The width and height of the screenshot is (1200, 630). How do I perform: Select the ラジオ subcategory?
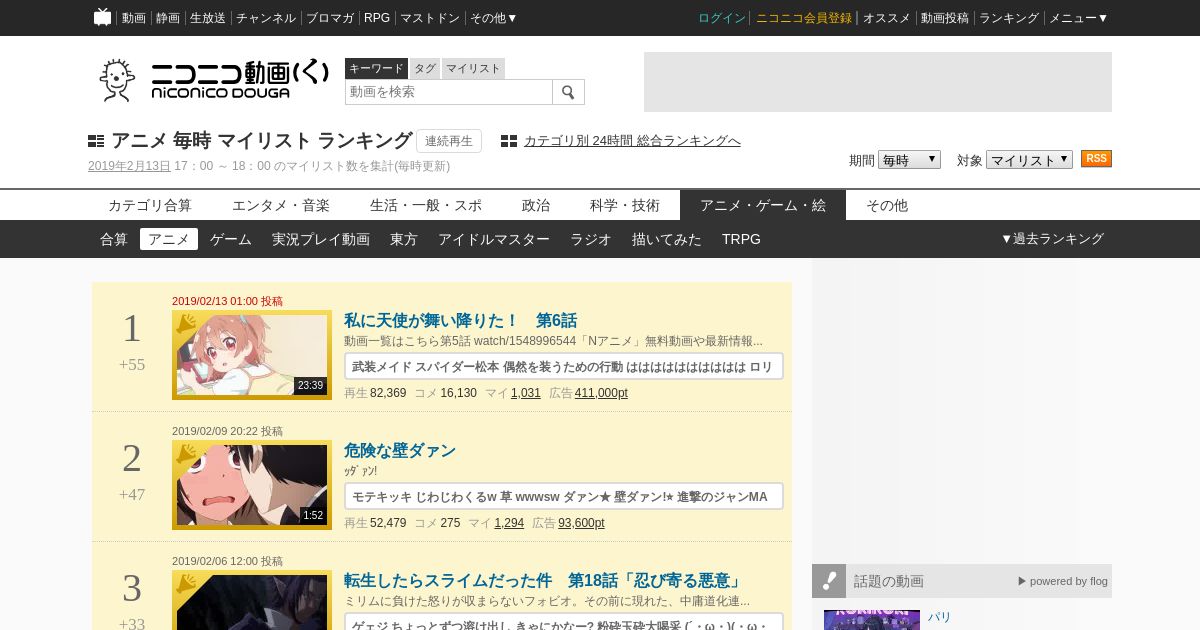click(x=591, y=239)
